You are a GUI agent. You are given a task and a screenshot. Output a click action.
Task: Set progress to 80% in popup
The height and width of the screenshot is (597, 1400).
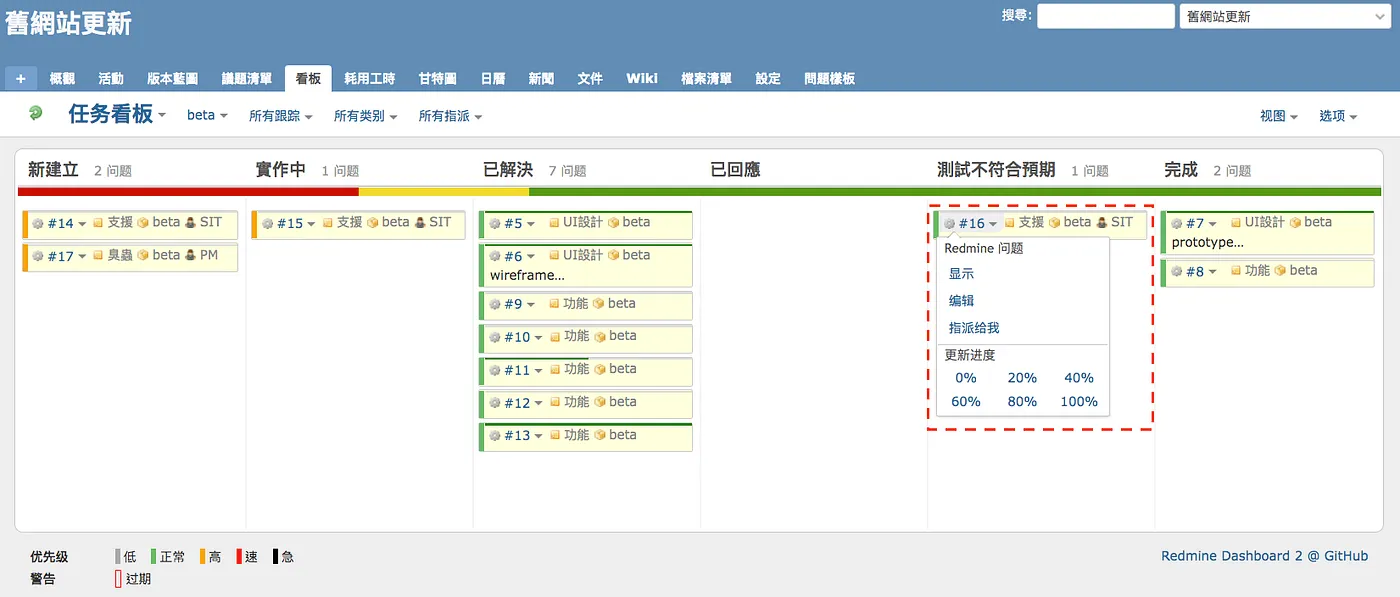(x=1022, y=402)
